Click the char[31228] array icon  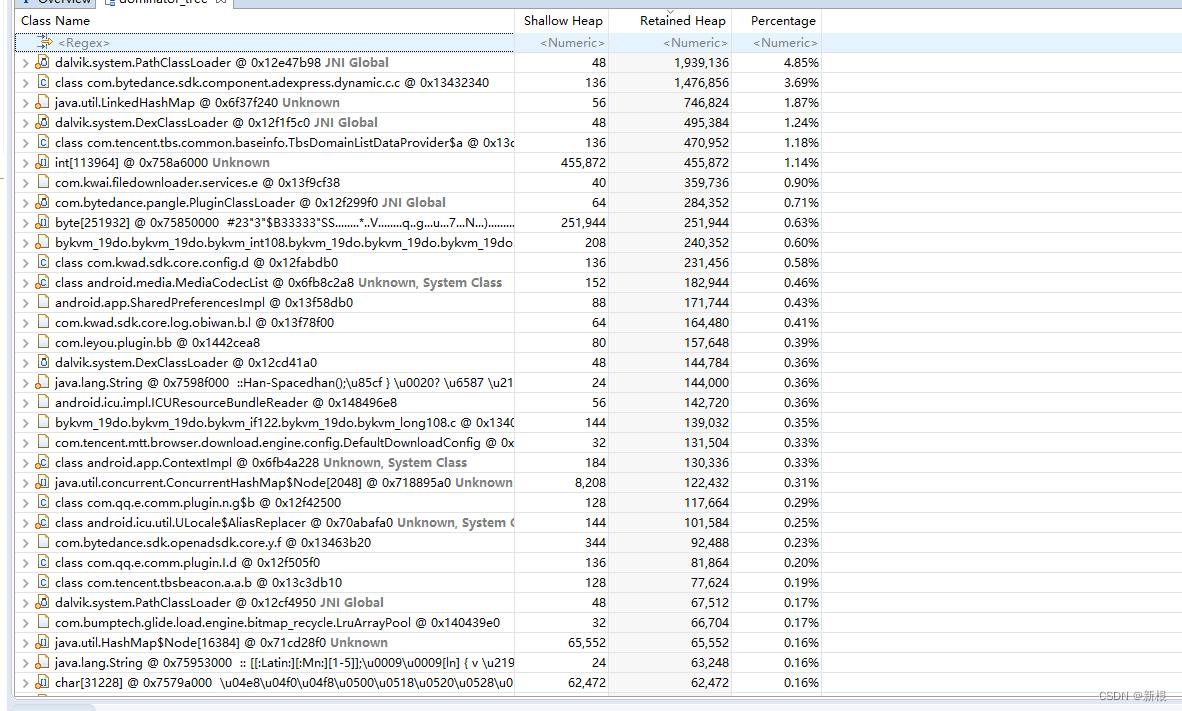coord(43,682)
